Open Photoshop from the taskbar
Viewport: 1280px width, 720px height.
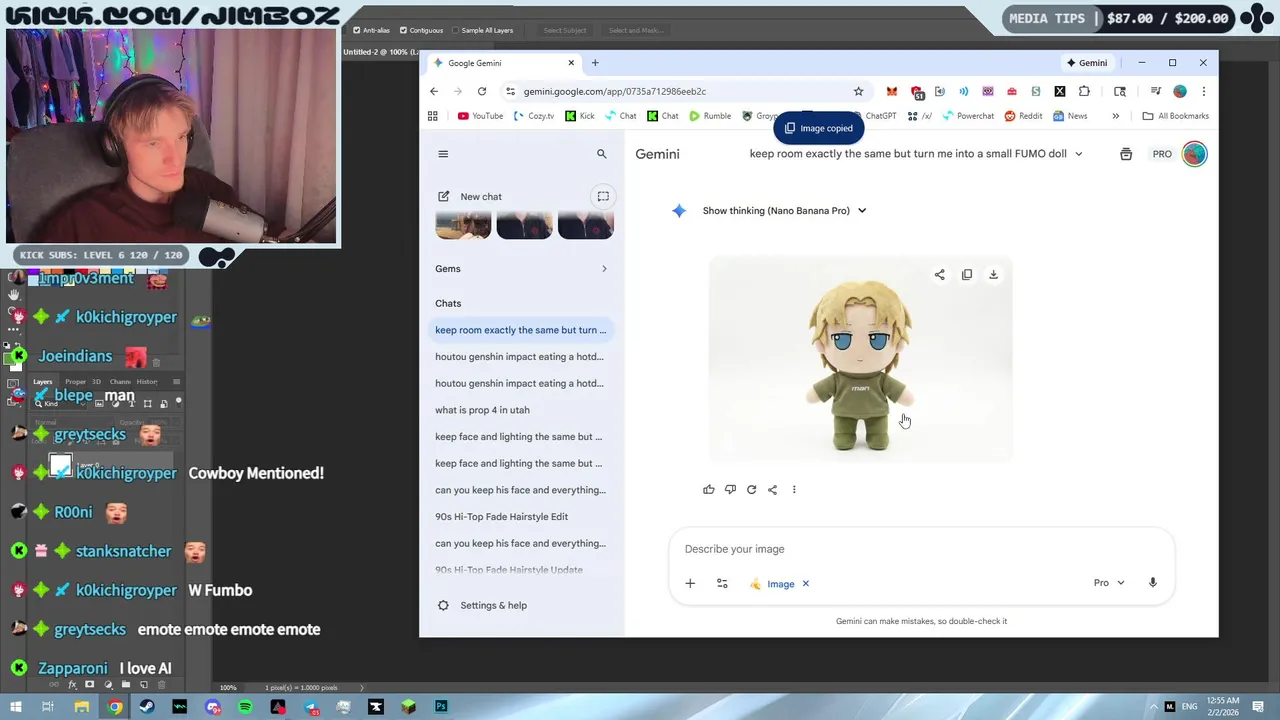pyautogui.click(x=441, y=707)
